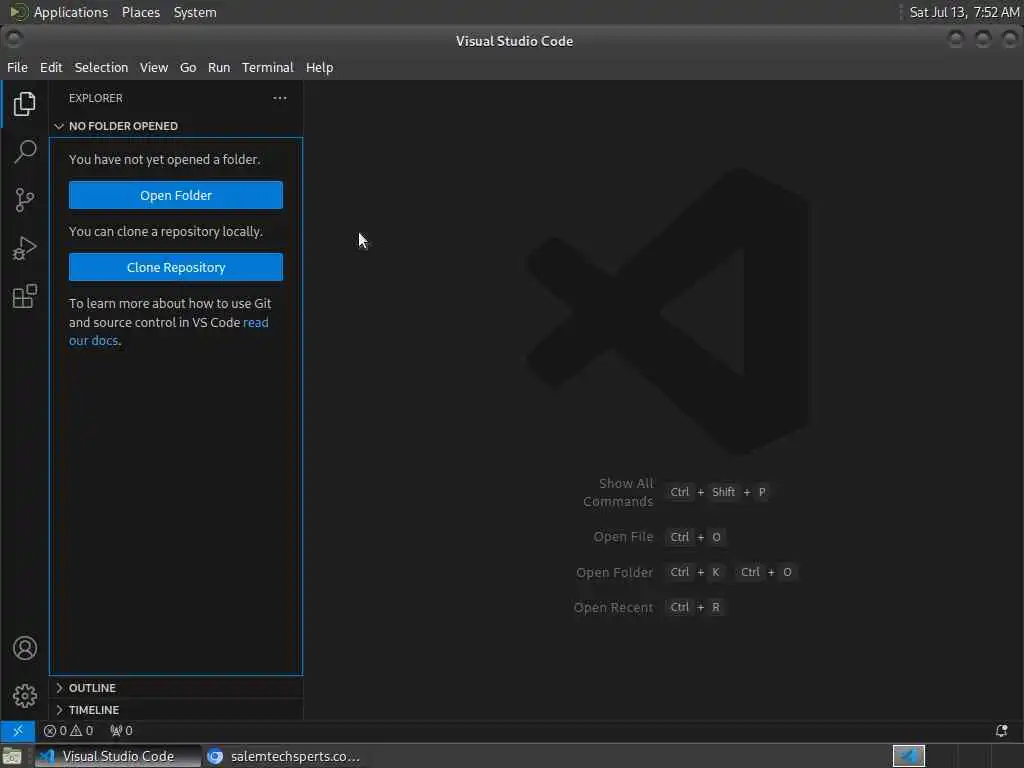The width and height of the screenshot is (1024, 768).
Task: Show errors and warnings count in status bar
Action: tap(69, 731)
